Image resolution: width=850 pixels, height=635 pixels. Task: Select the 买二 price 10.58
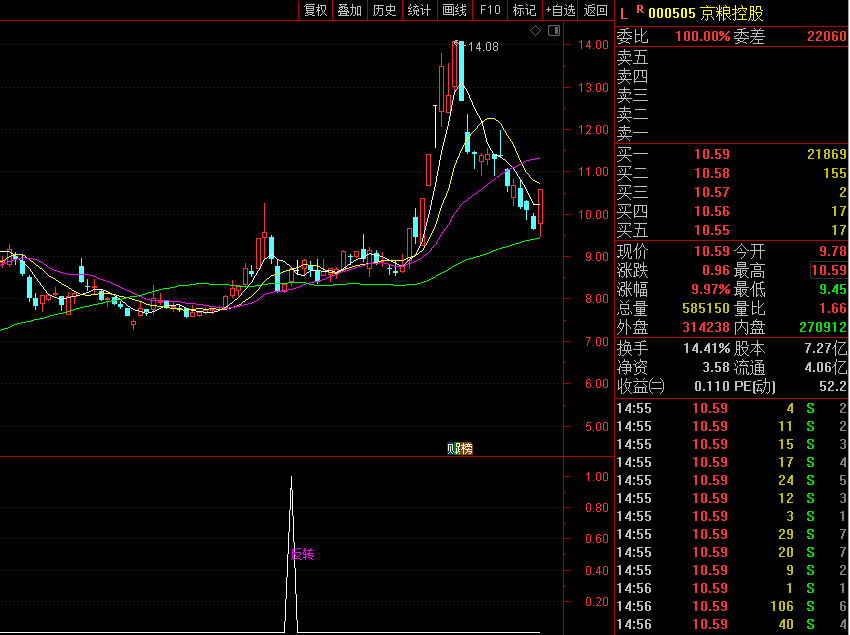[712, 174]
